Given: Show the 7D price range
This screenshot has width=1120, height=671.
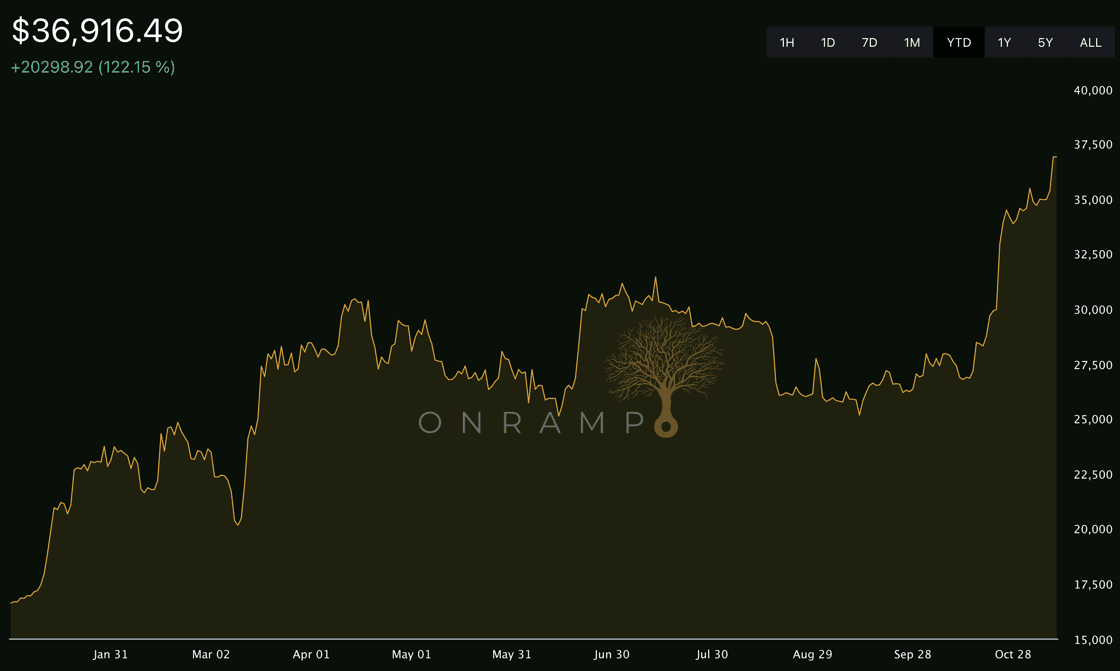Looking at the screenshot, I should (x=869, y=42).
